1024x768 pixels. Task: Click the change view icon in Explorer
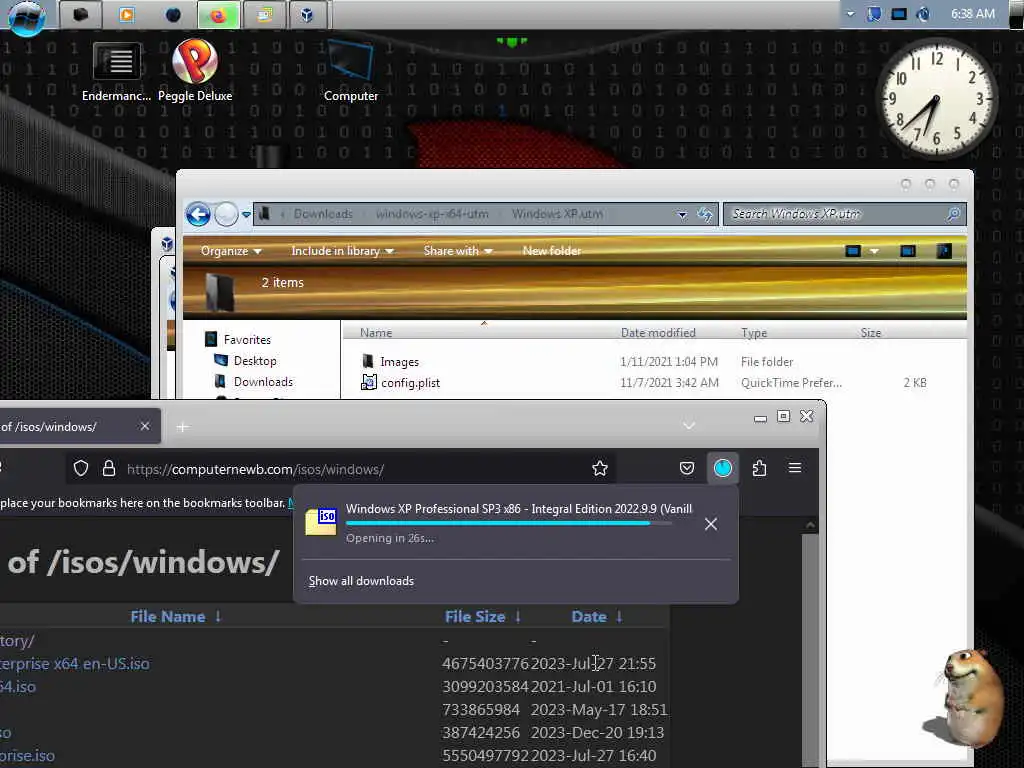[853, 251]
